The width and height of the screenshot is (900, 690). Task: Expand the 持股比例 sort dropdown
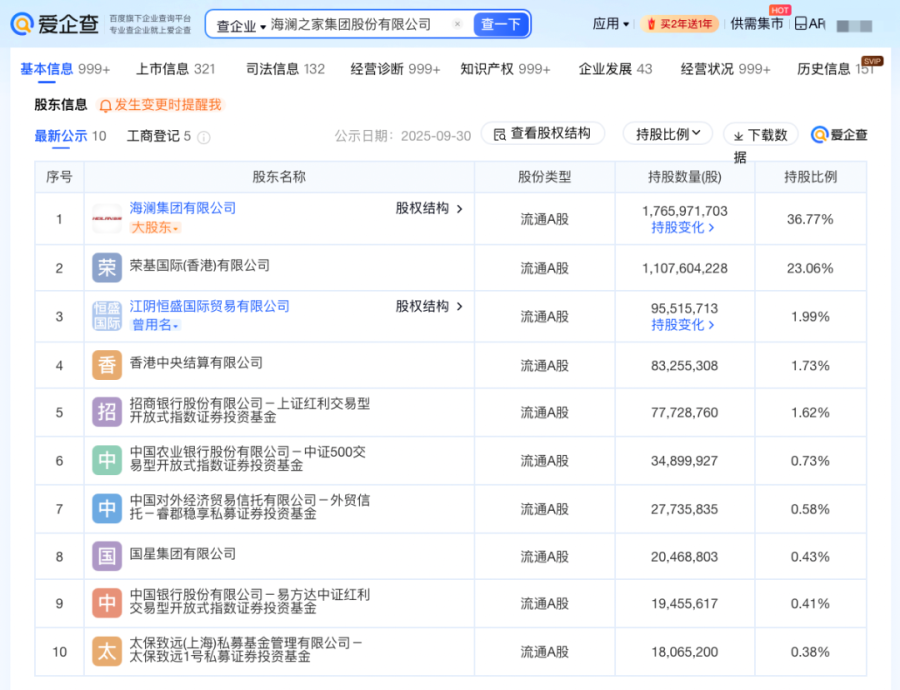[x=668, y=133]
